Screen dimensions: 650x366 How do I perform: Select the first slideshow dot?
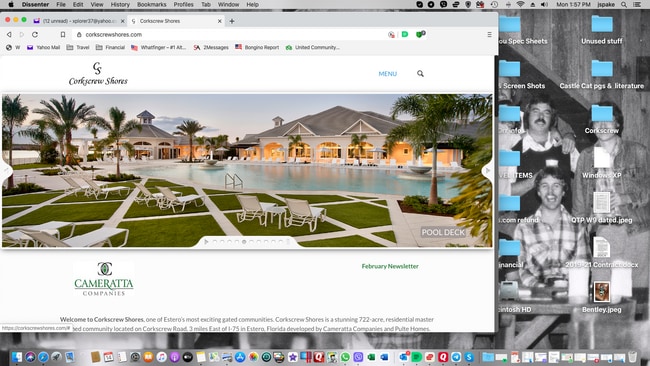pyautogui.click(x=215, y=242)
